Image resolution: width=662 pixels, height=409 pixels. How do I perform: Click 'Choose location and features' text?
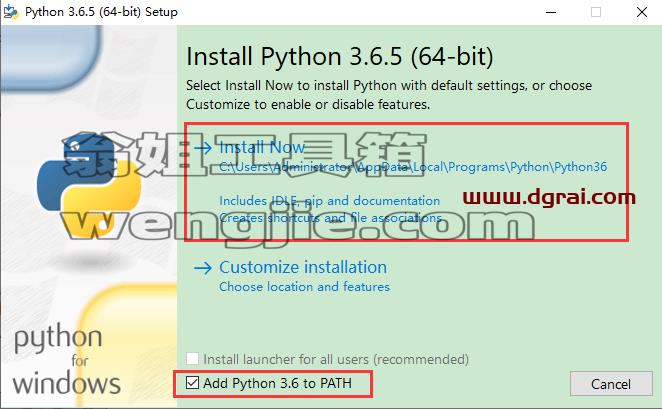304,287
